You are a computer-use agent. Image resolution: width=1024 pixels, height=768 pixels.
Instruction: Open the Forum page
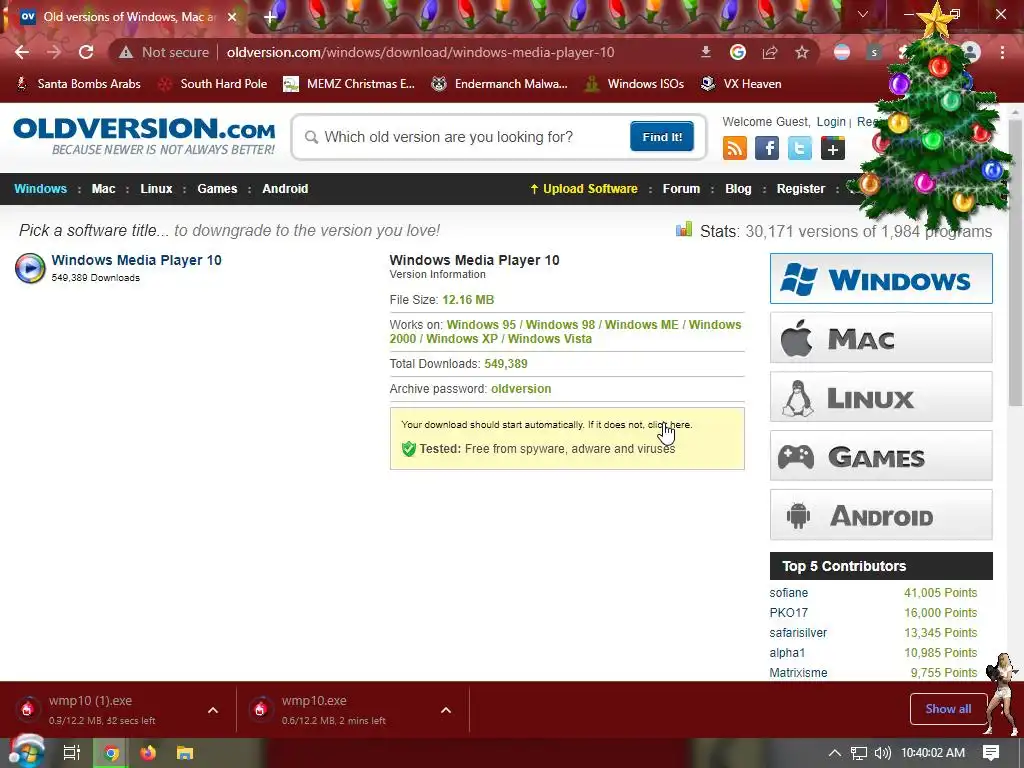(681, 189)
